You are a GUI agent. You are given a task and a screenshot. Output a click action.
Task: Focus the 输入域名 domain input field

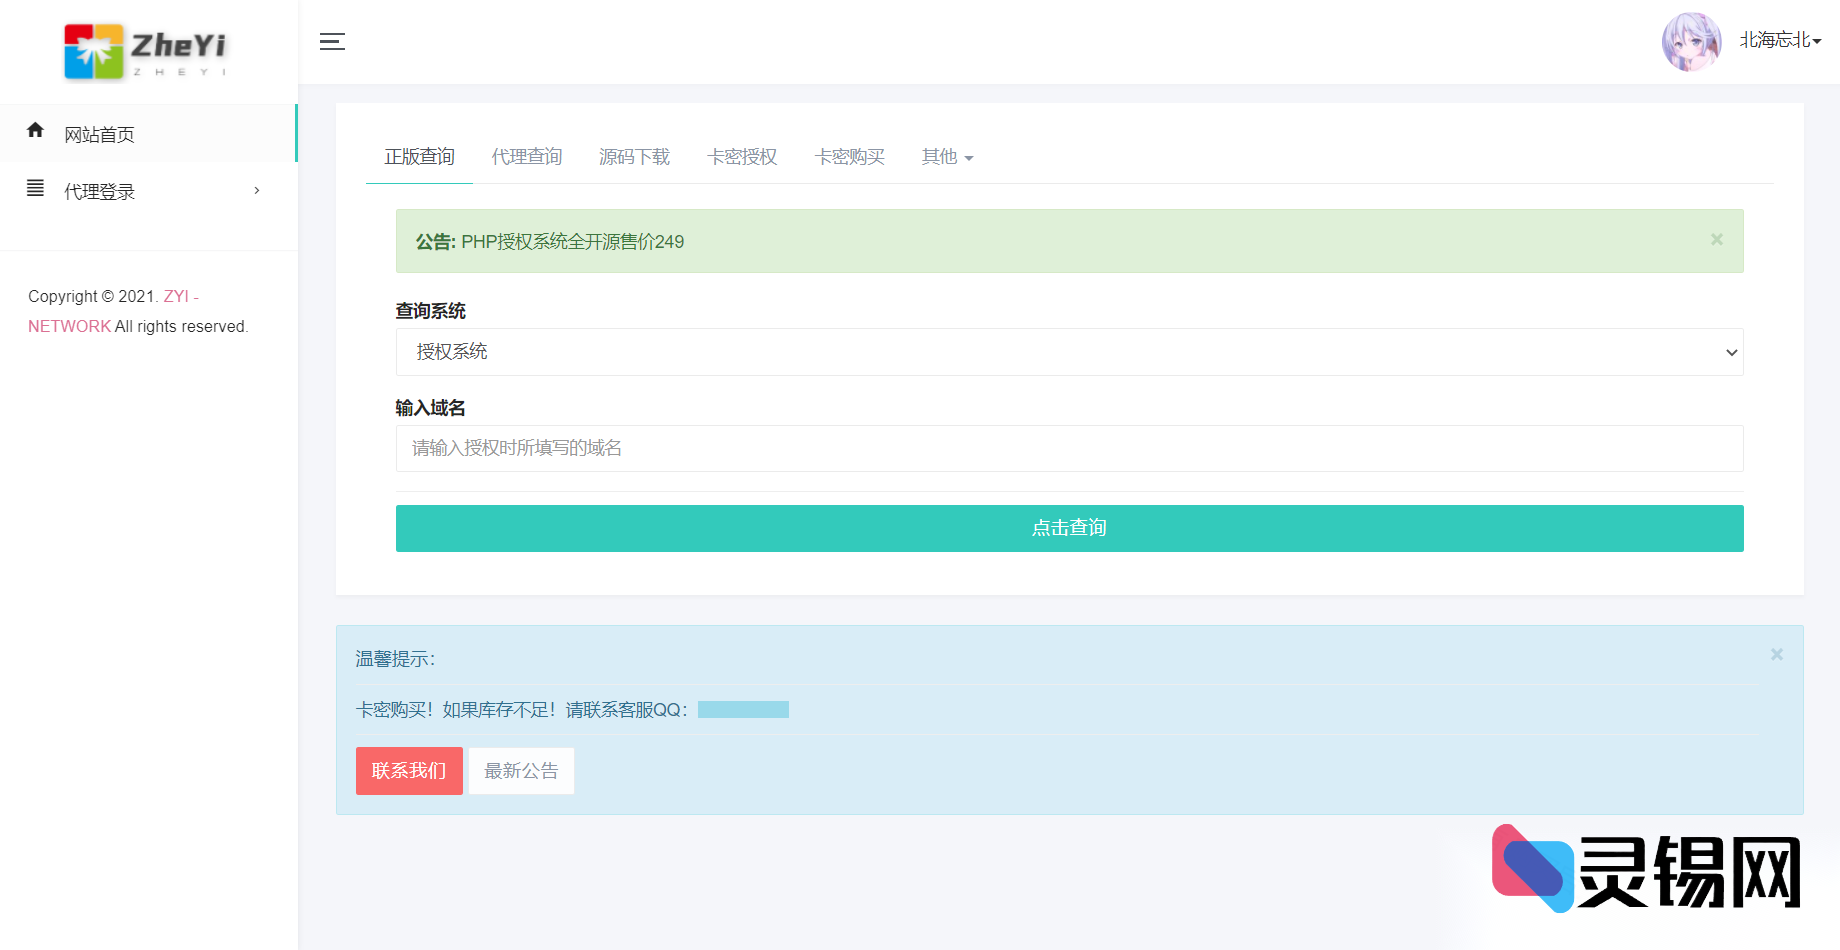point(1069,448)
